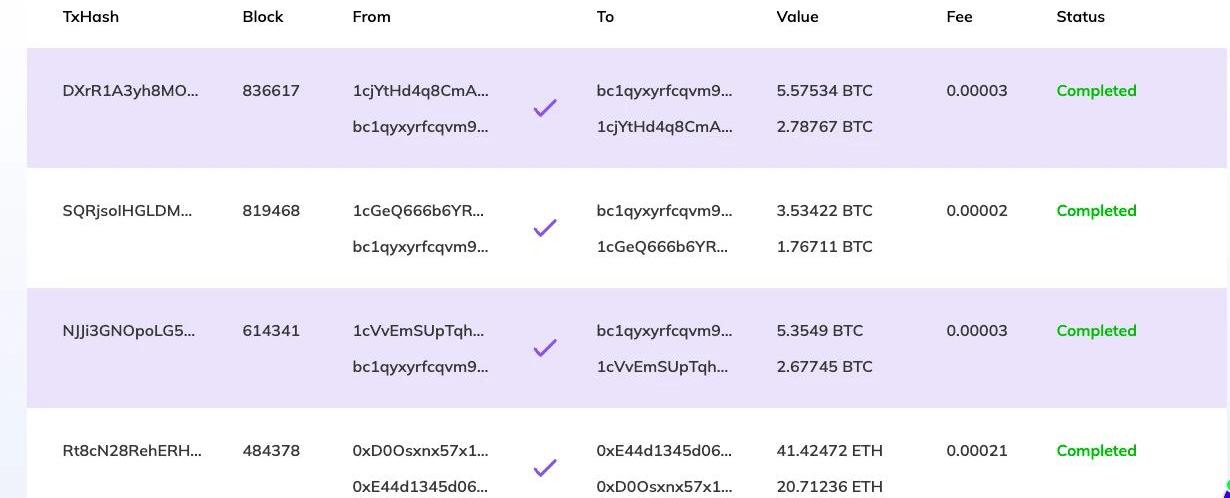
Task: Click the Fee column header
Action: pyautogui.click(x=959, y=17)
